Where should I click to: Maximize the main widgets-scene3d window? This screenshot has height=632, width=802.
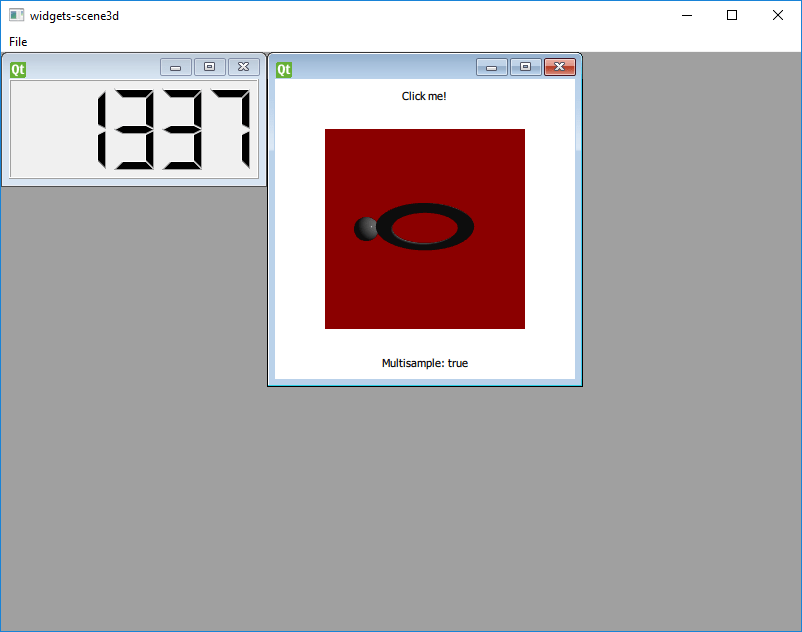[731, 15]
